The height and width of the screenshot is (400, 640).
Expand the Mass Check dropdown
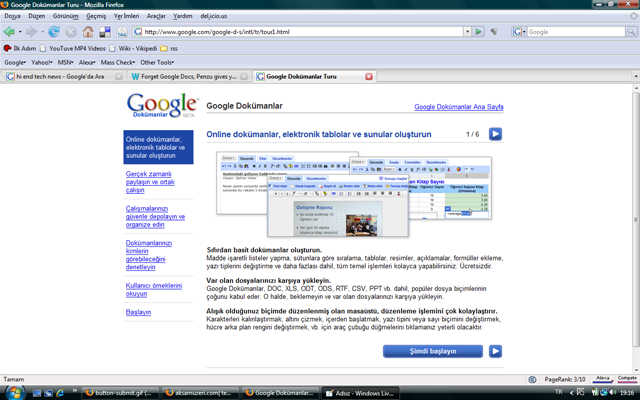click(x=118, y=62)
